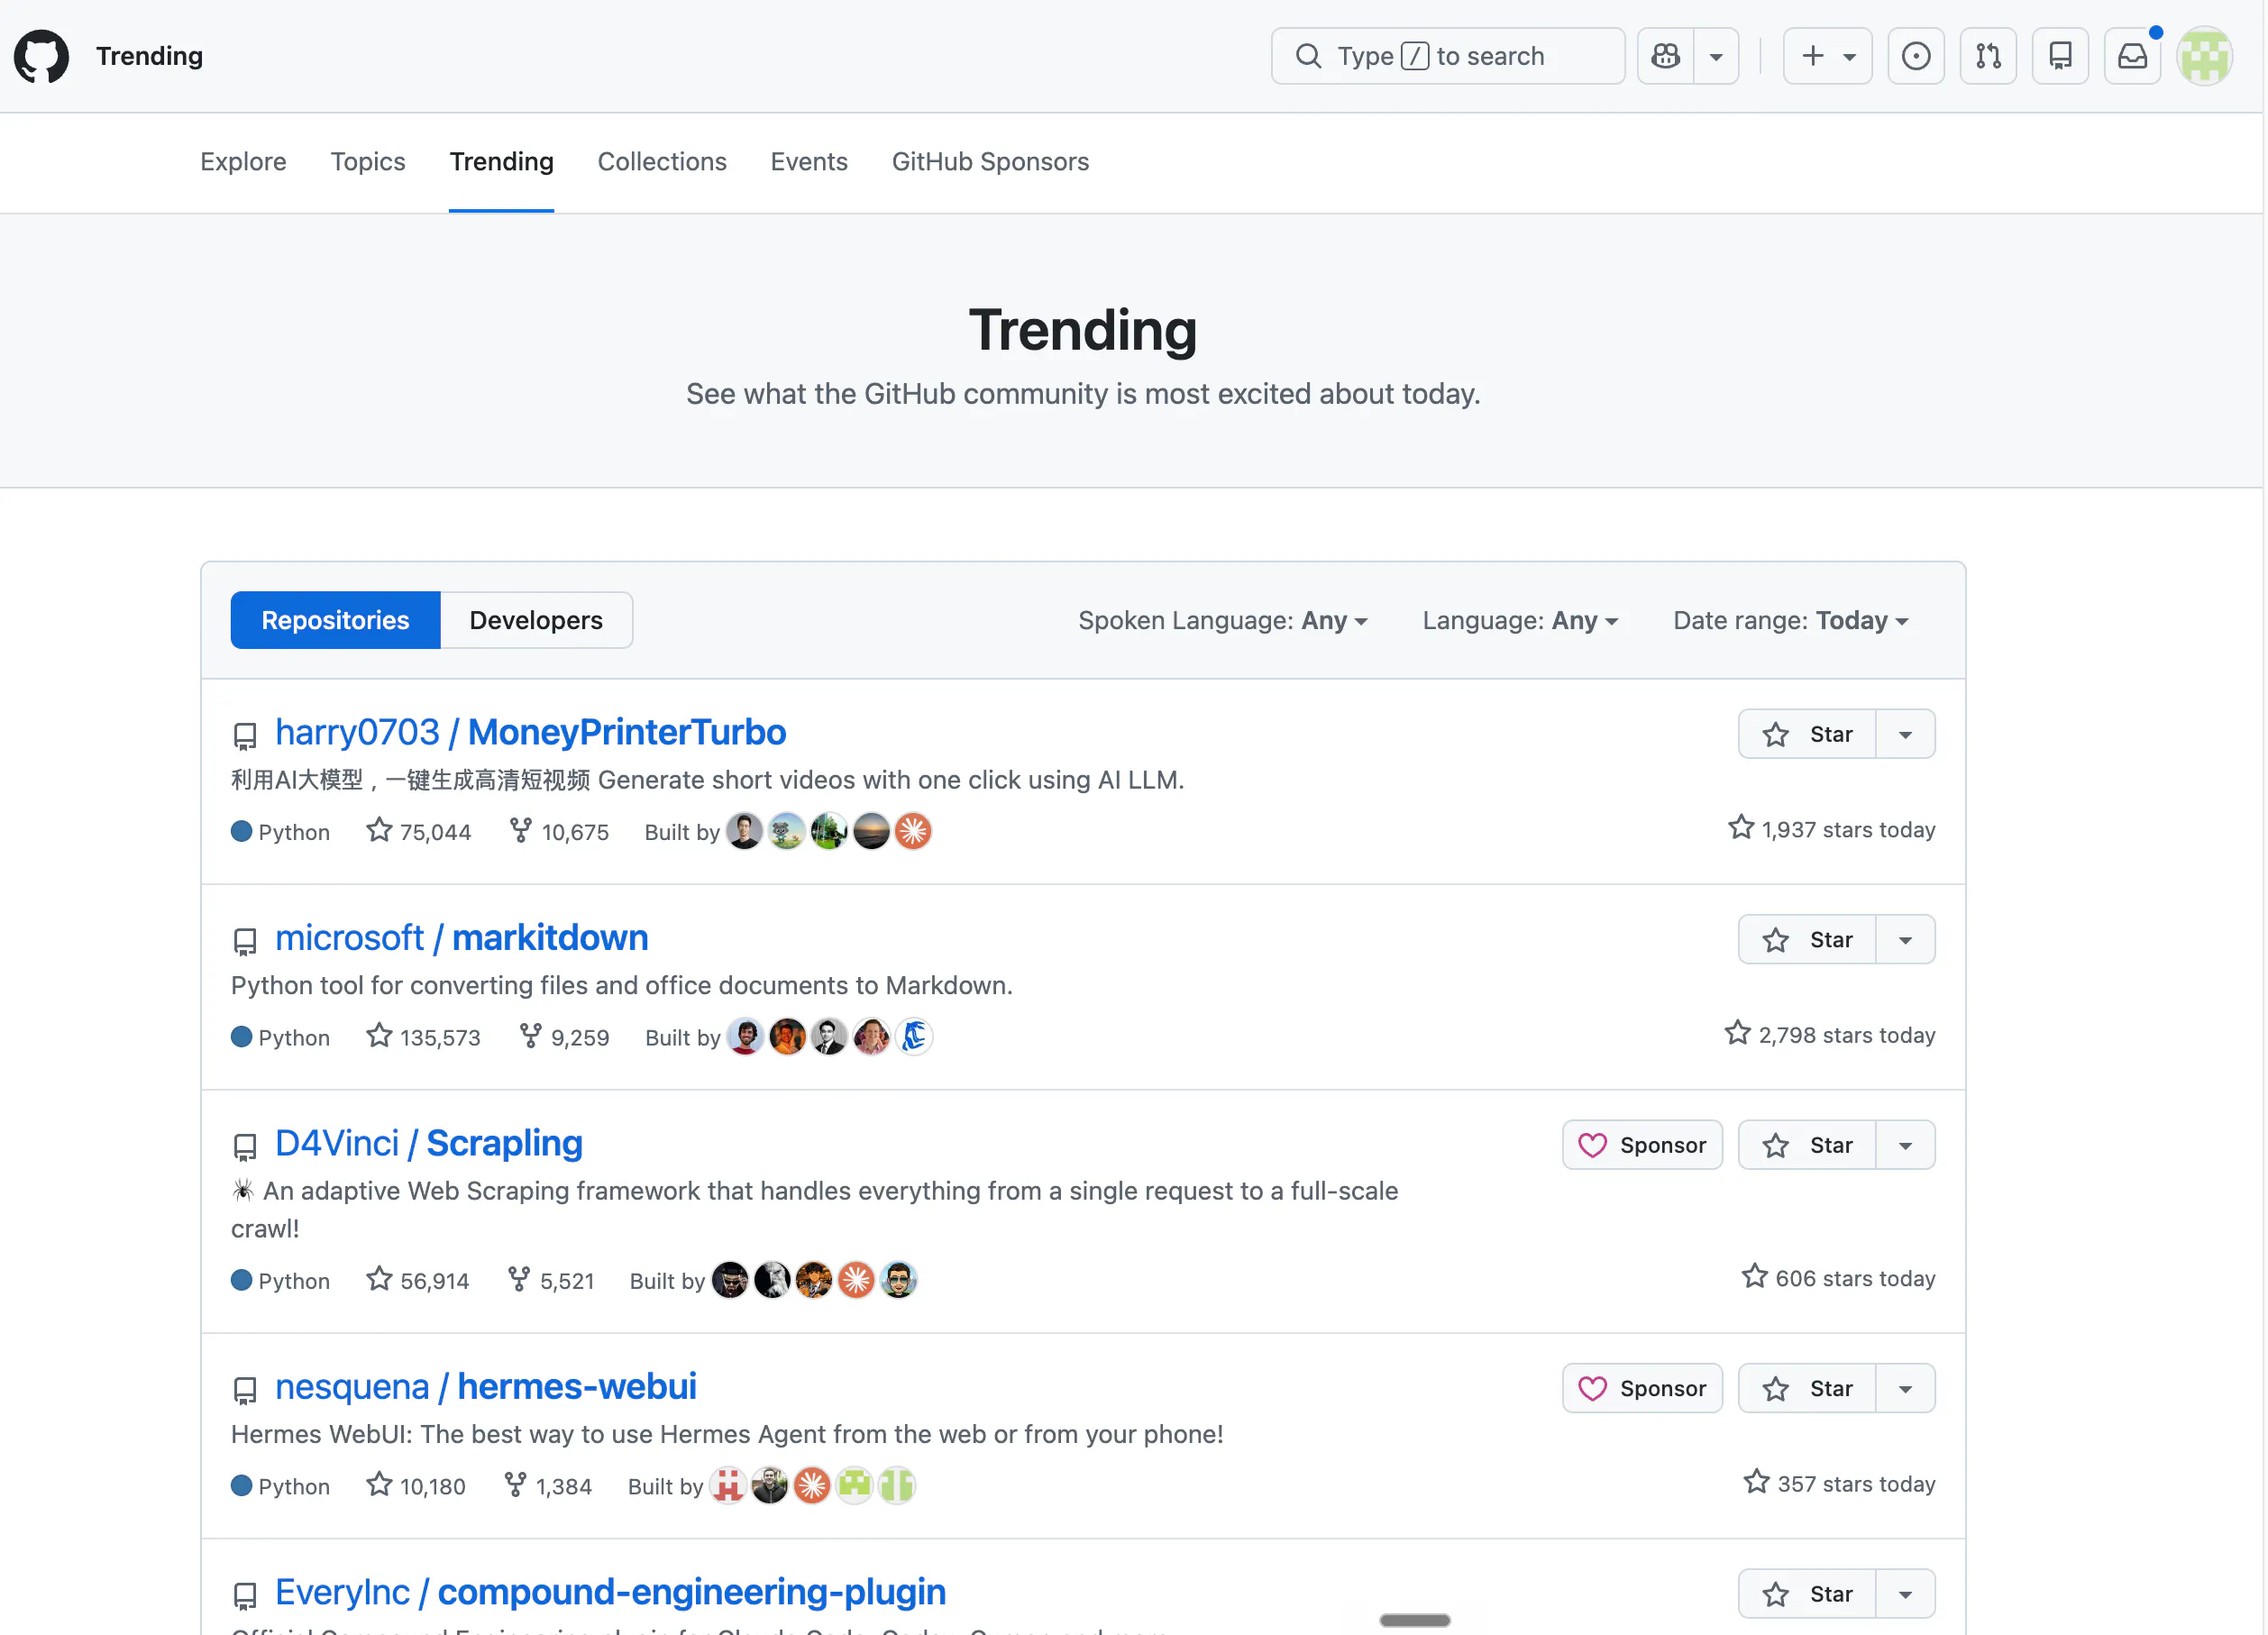Expand star list dropdown for hermes-webui

coord(1906,1389)
